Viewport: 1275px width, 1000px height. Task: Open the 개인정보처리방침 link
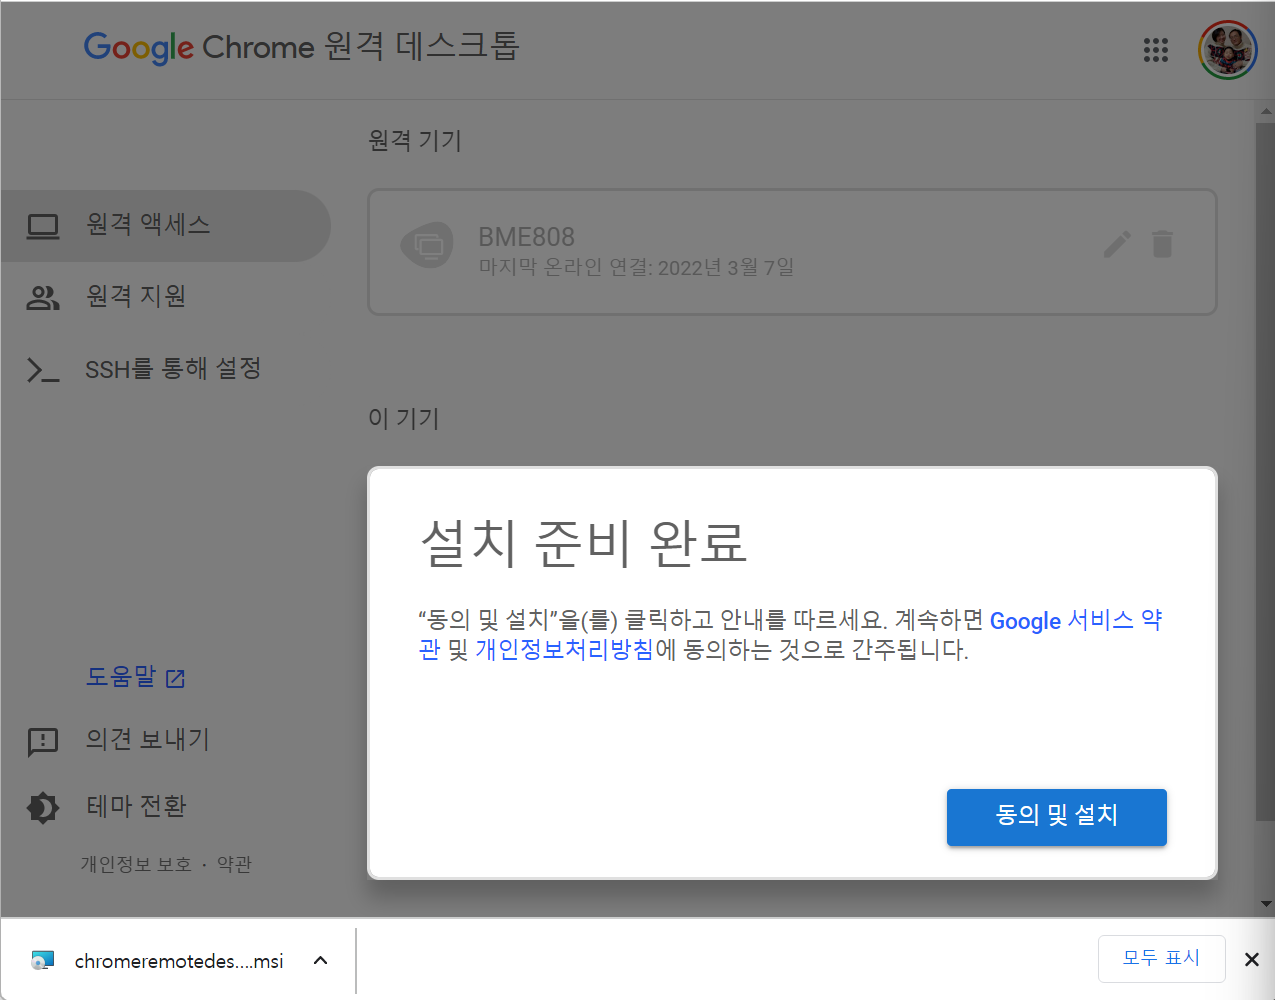(564, 650)
